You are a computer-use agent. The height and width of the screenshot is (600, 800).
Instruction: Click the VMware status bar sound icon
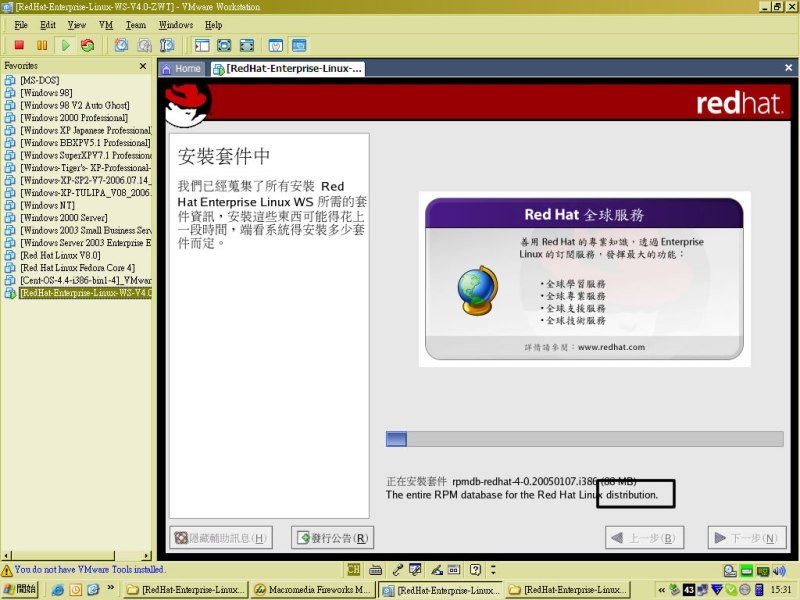(779, 570)
